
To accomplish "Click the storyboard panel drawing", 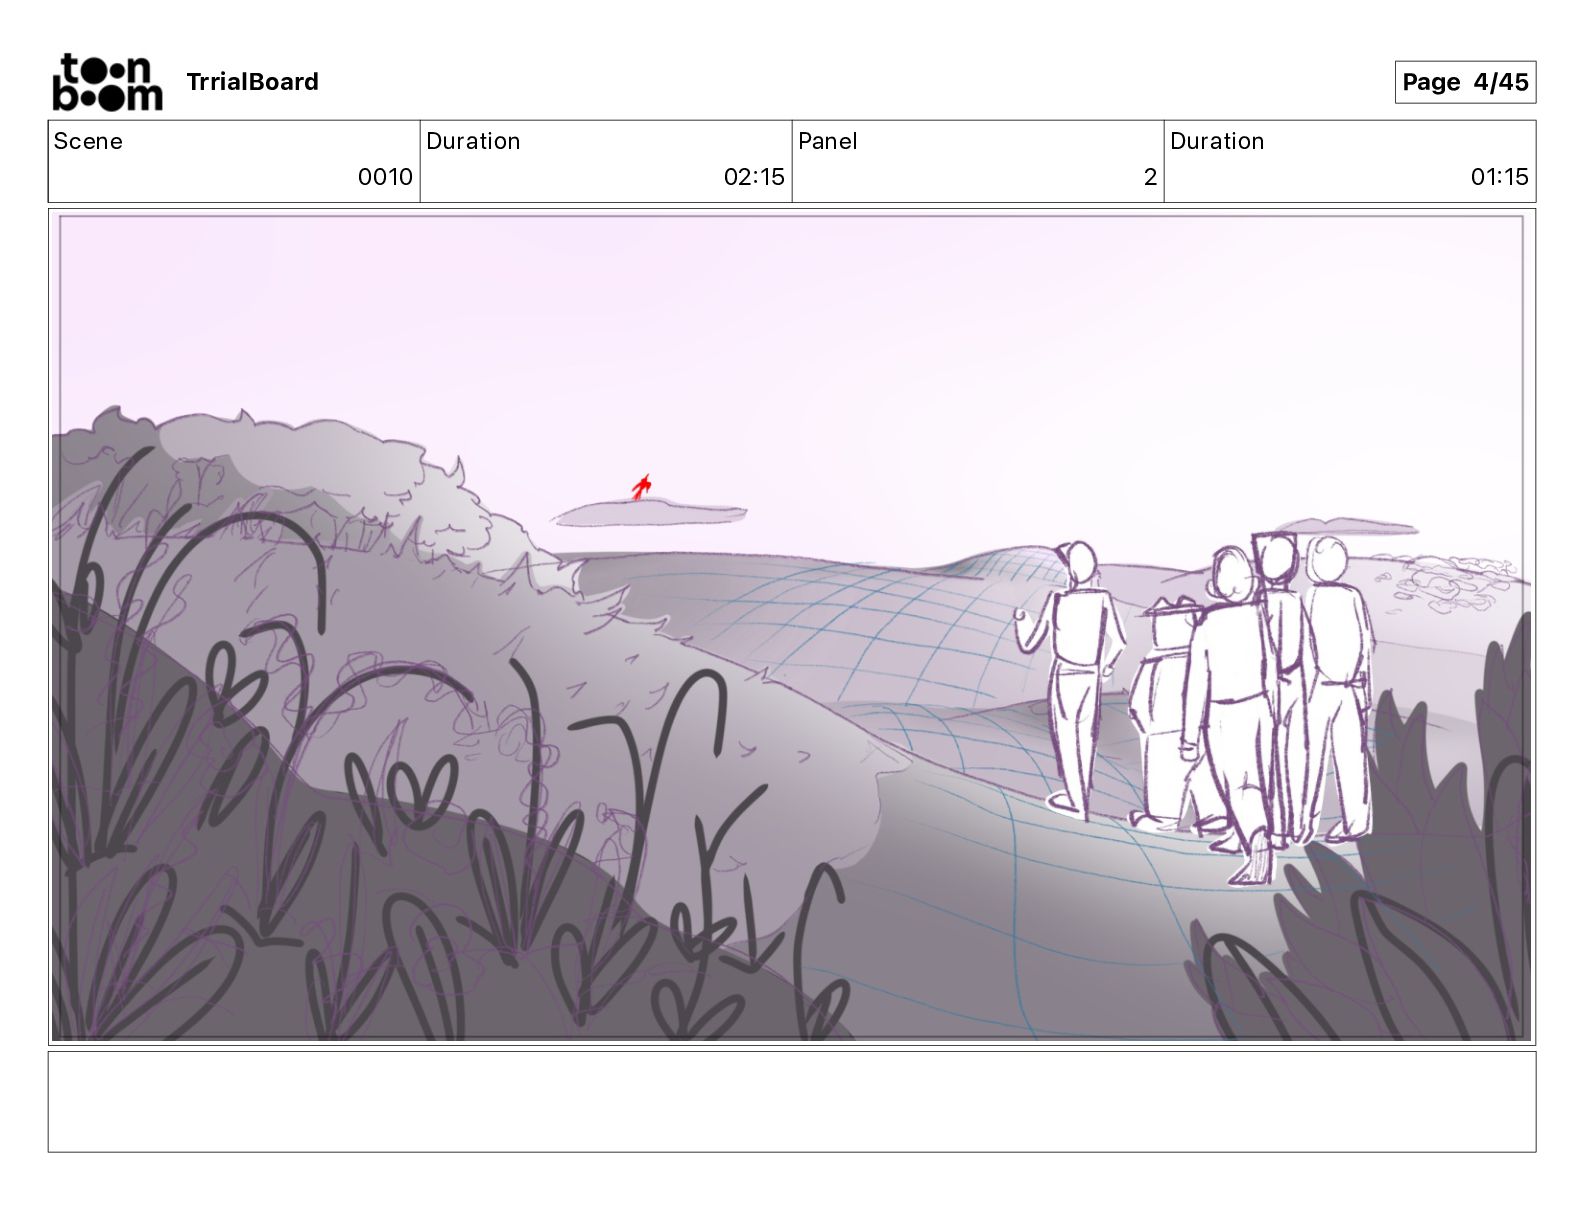I will pos(792,627).
